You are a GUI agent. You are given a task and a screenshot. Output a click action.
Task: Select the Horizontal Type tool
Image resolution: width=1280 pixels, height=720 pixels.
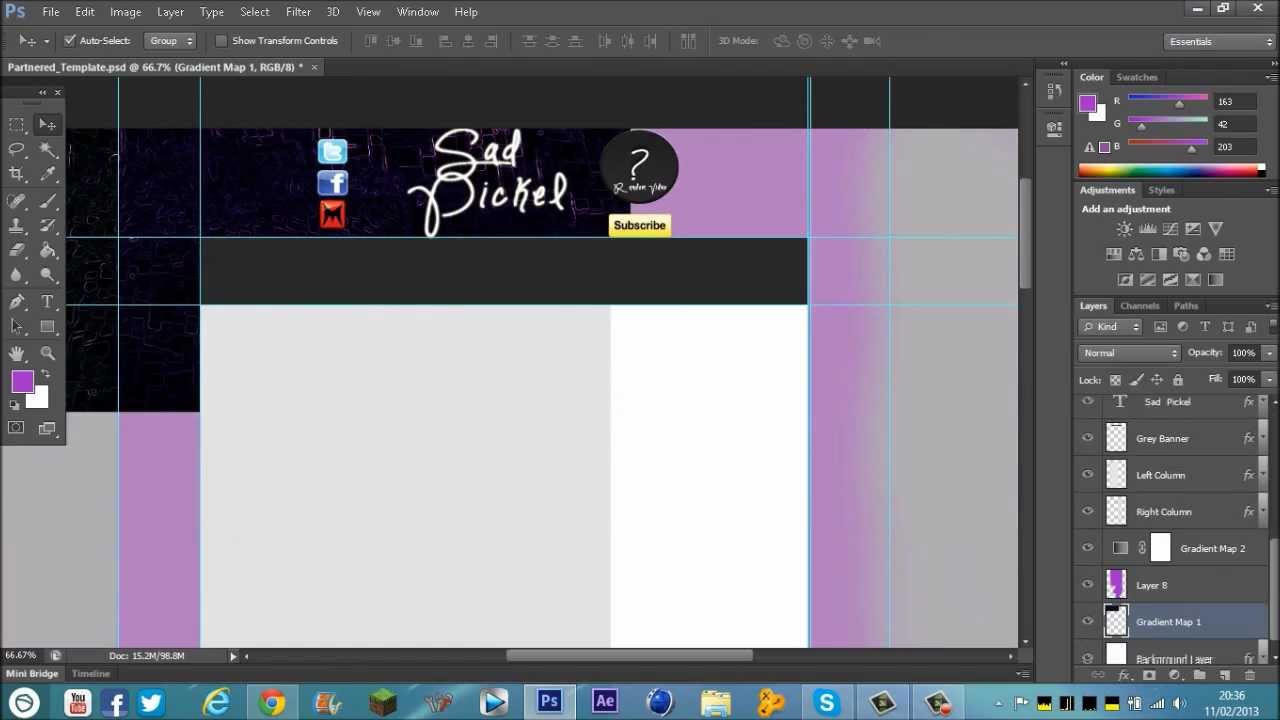[x=47, y=302]
